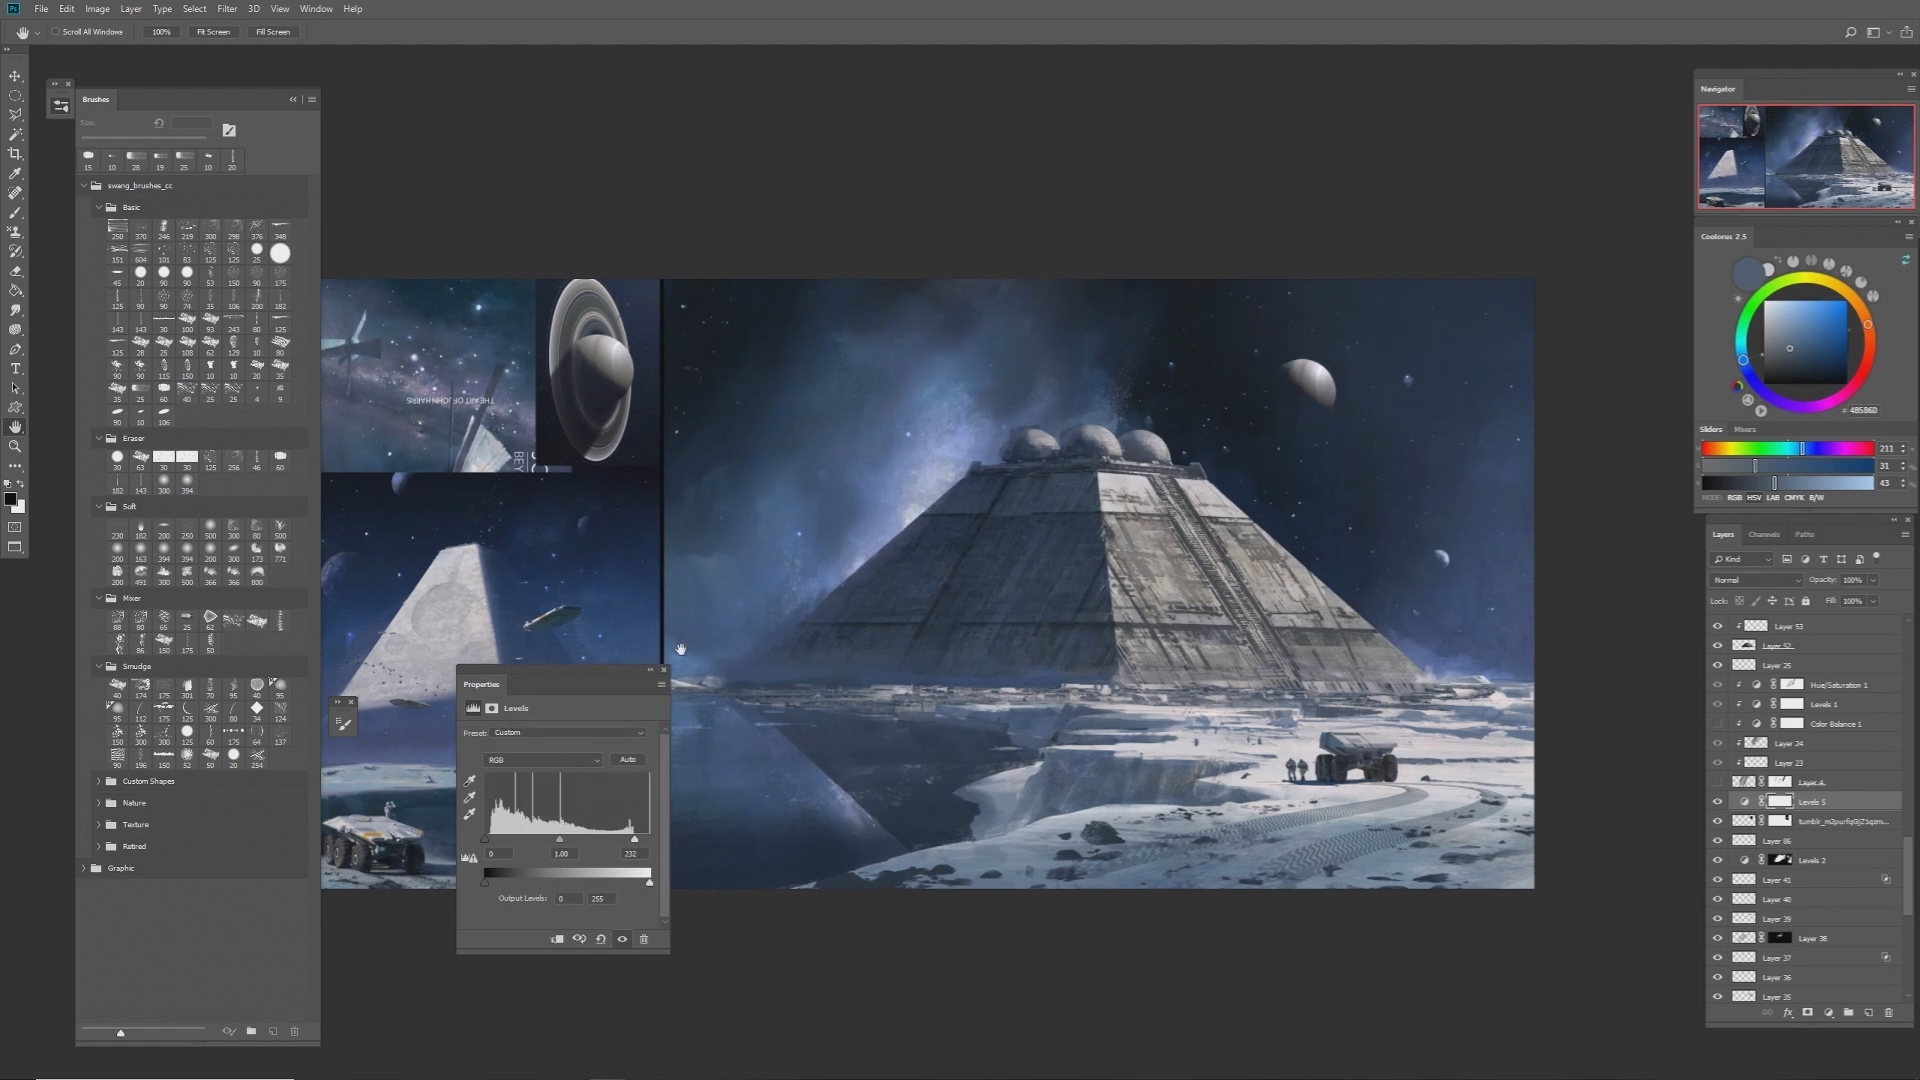Select the Zoom tool
1920x1080 pixels.
click(x=15, y=447)
